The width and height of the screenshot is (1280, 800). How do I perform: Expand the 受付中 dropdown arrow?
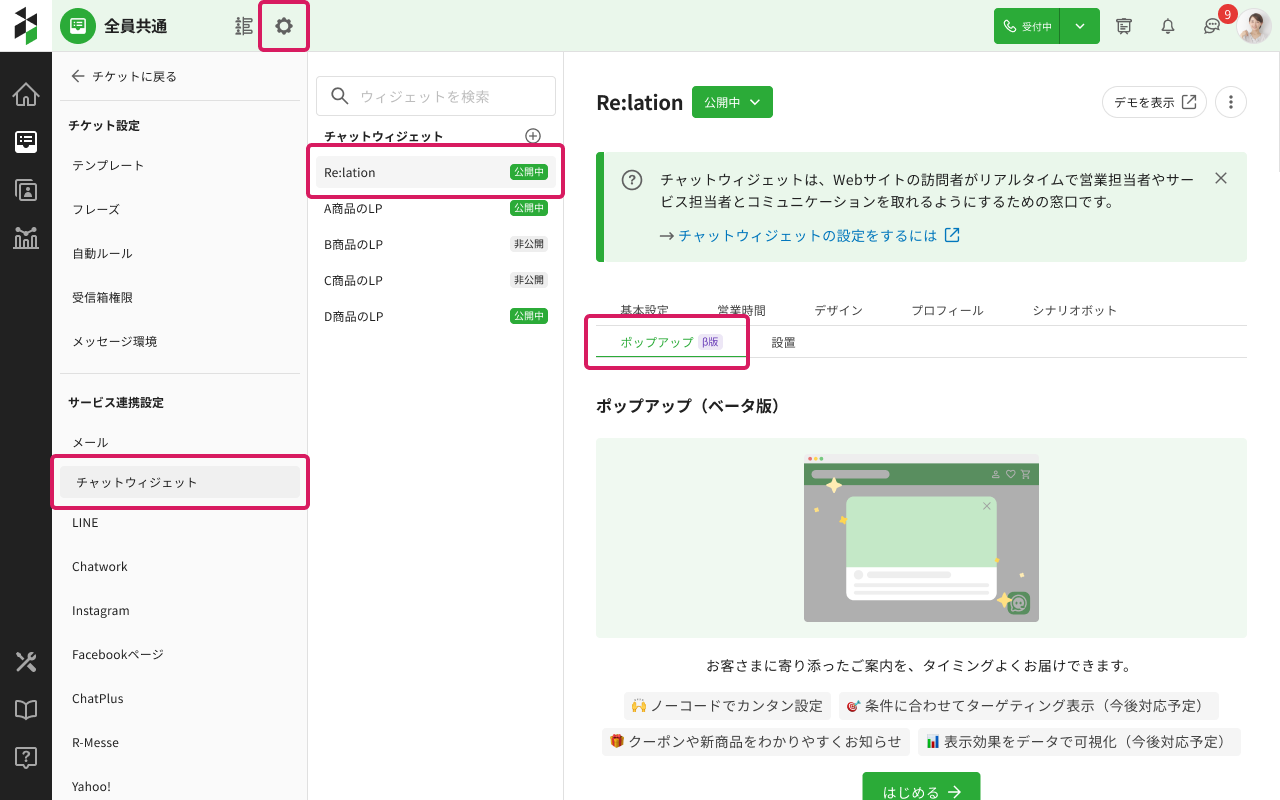[x=1080, y=26]
